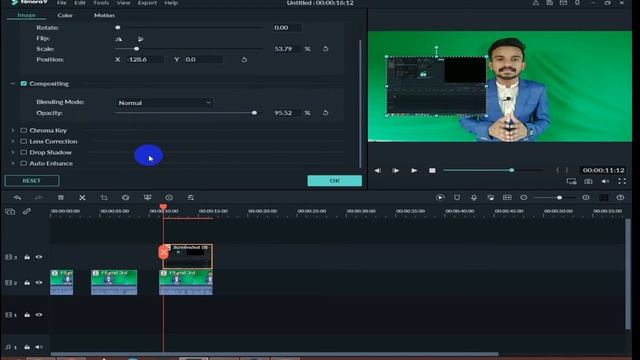Click the zoom out timeline minus icon
Screen dimensions: 640x360
coord(524,198)
